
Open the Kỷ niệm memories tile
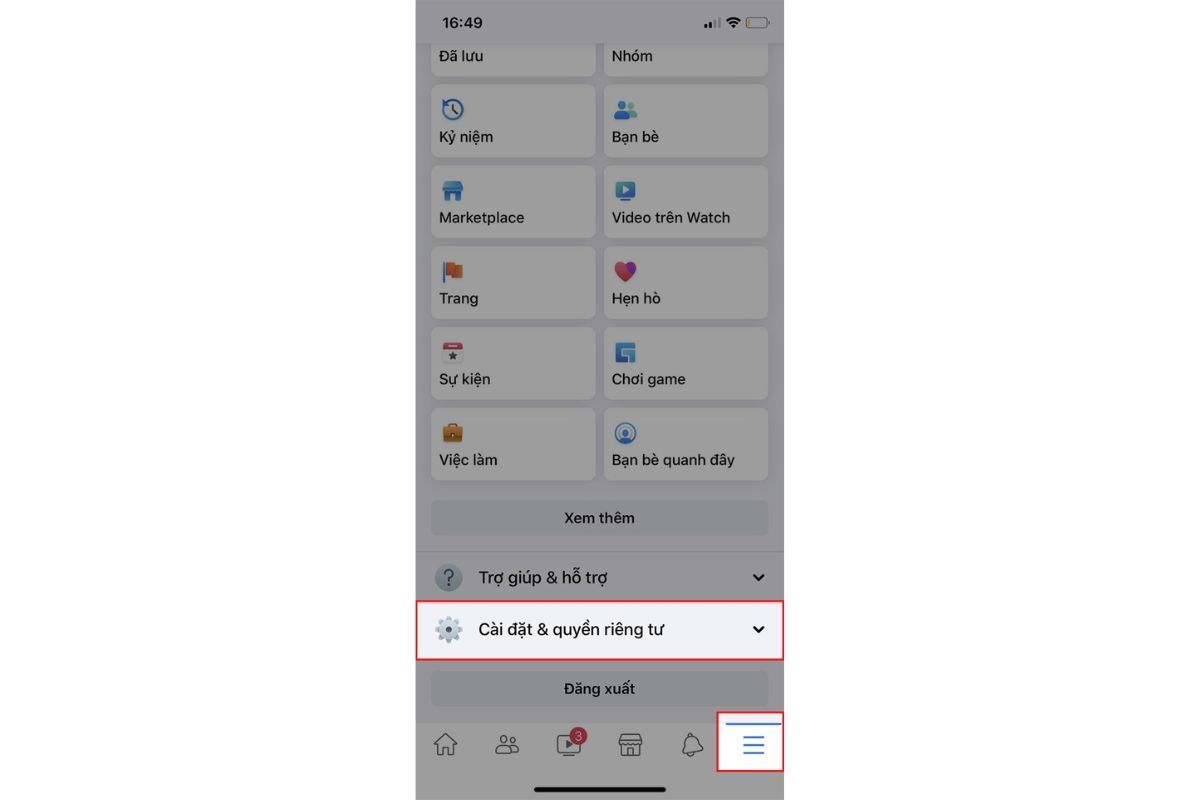(513, 121)
